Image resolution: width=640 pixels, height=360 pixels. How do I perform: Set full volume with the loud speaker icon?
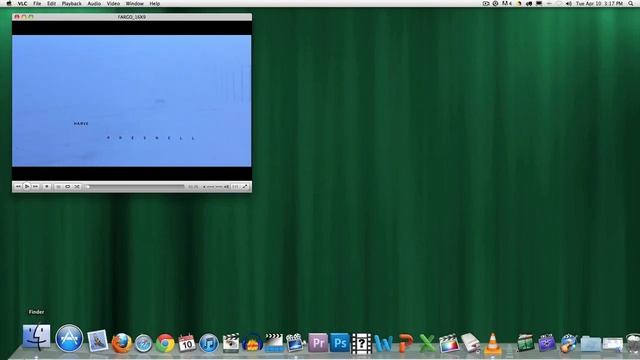point(227,187)
